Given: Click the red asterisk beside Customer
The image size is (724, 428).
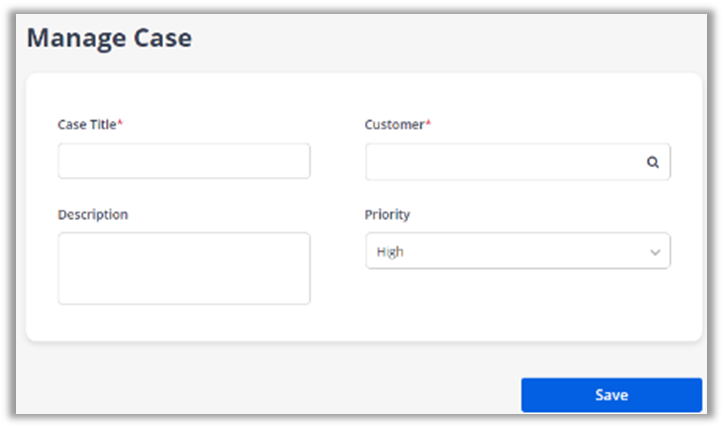Looking at the screenshot, I should point(429,123).
